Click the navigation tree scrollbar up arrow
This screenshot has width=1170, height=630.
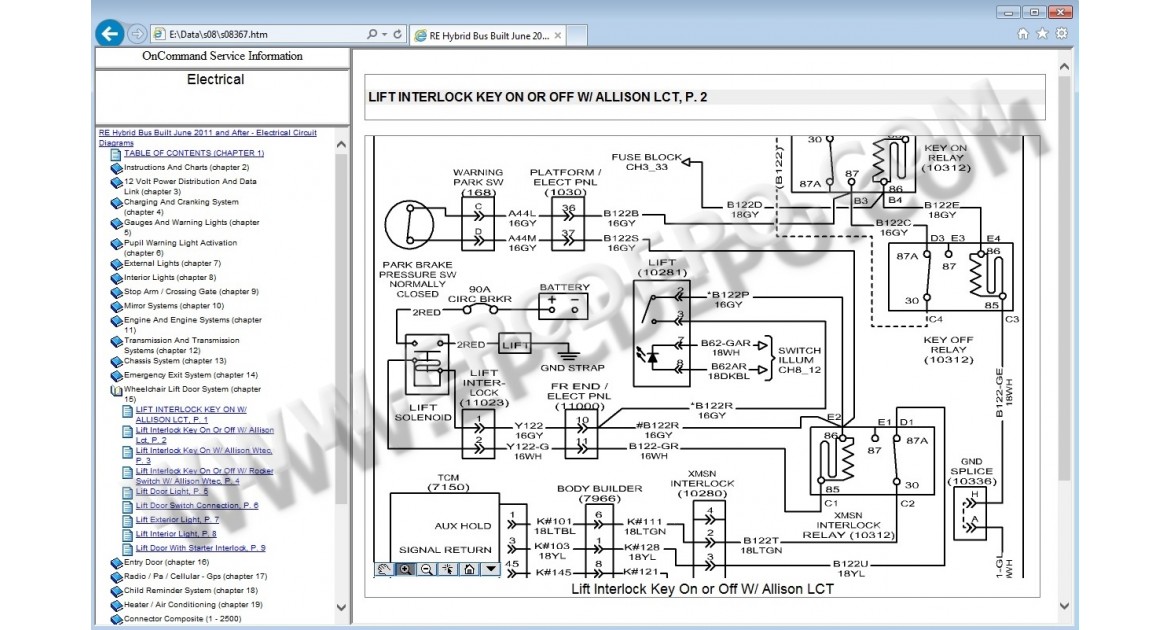(341, 145)
